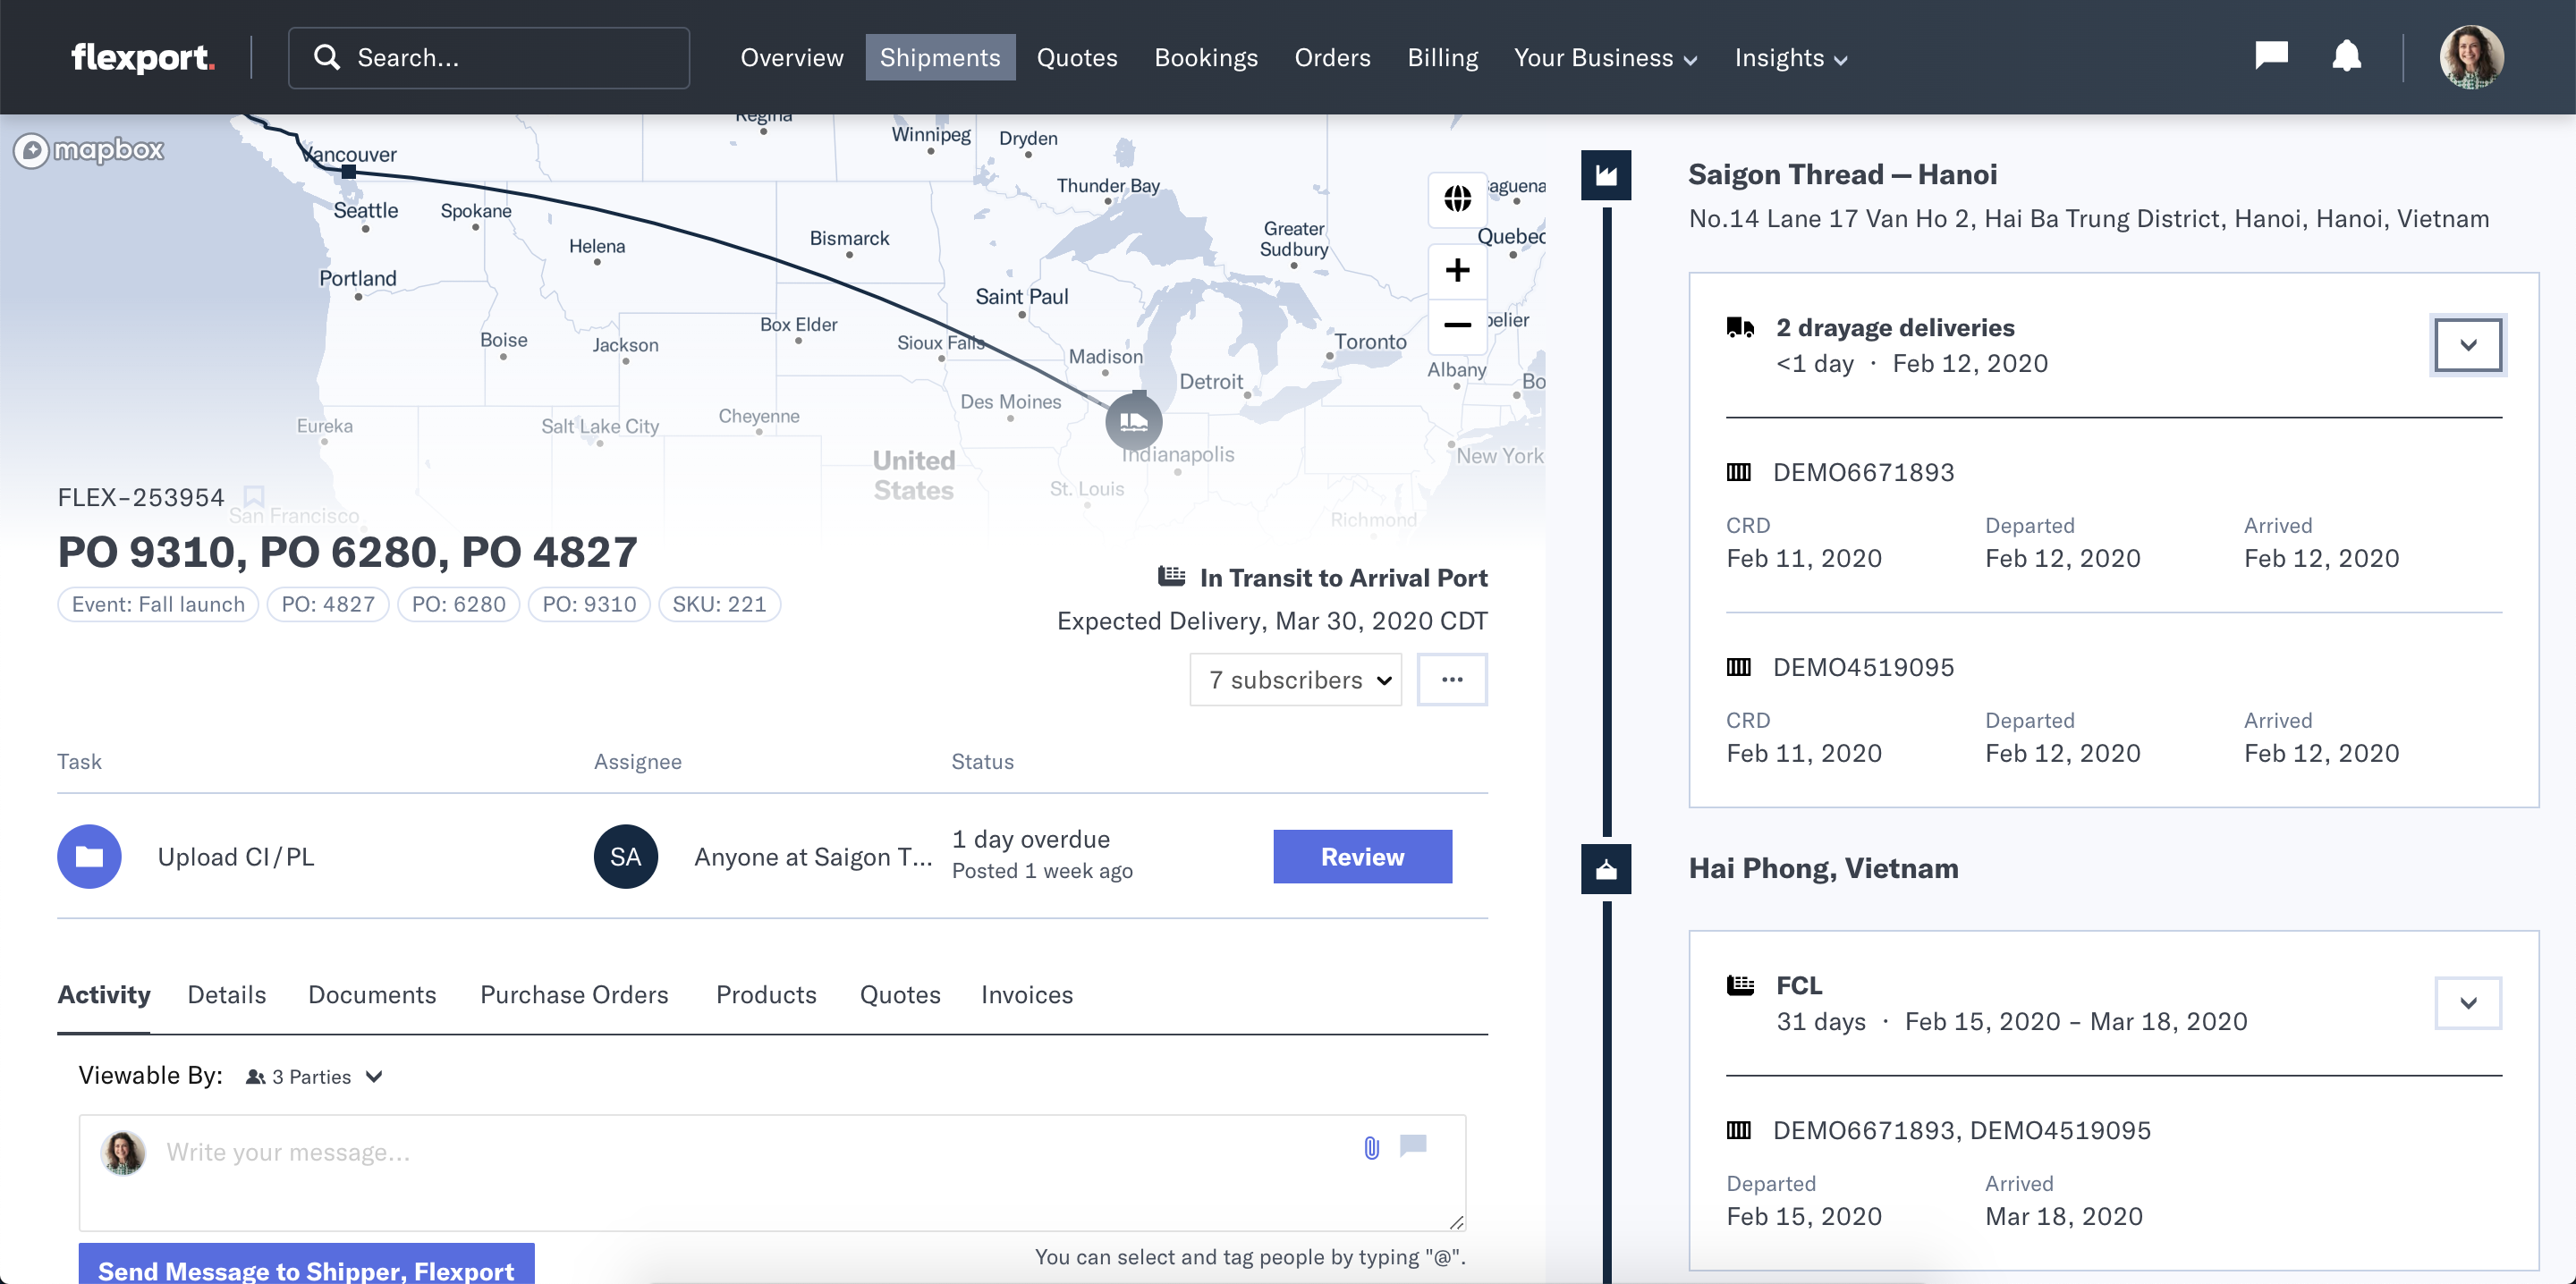Open the 7 subscribers dropdown
Image resolution: width=2576 pixels, height=1284 pixels.
tap(1295, 680)
